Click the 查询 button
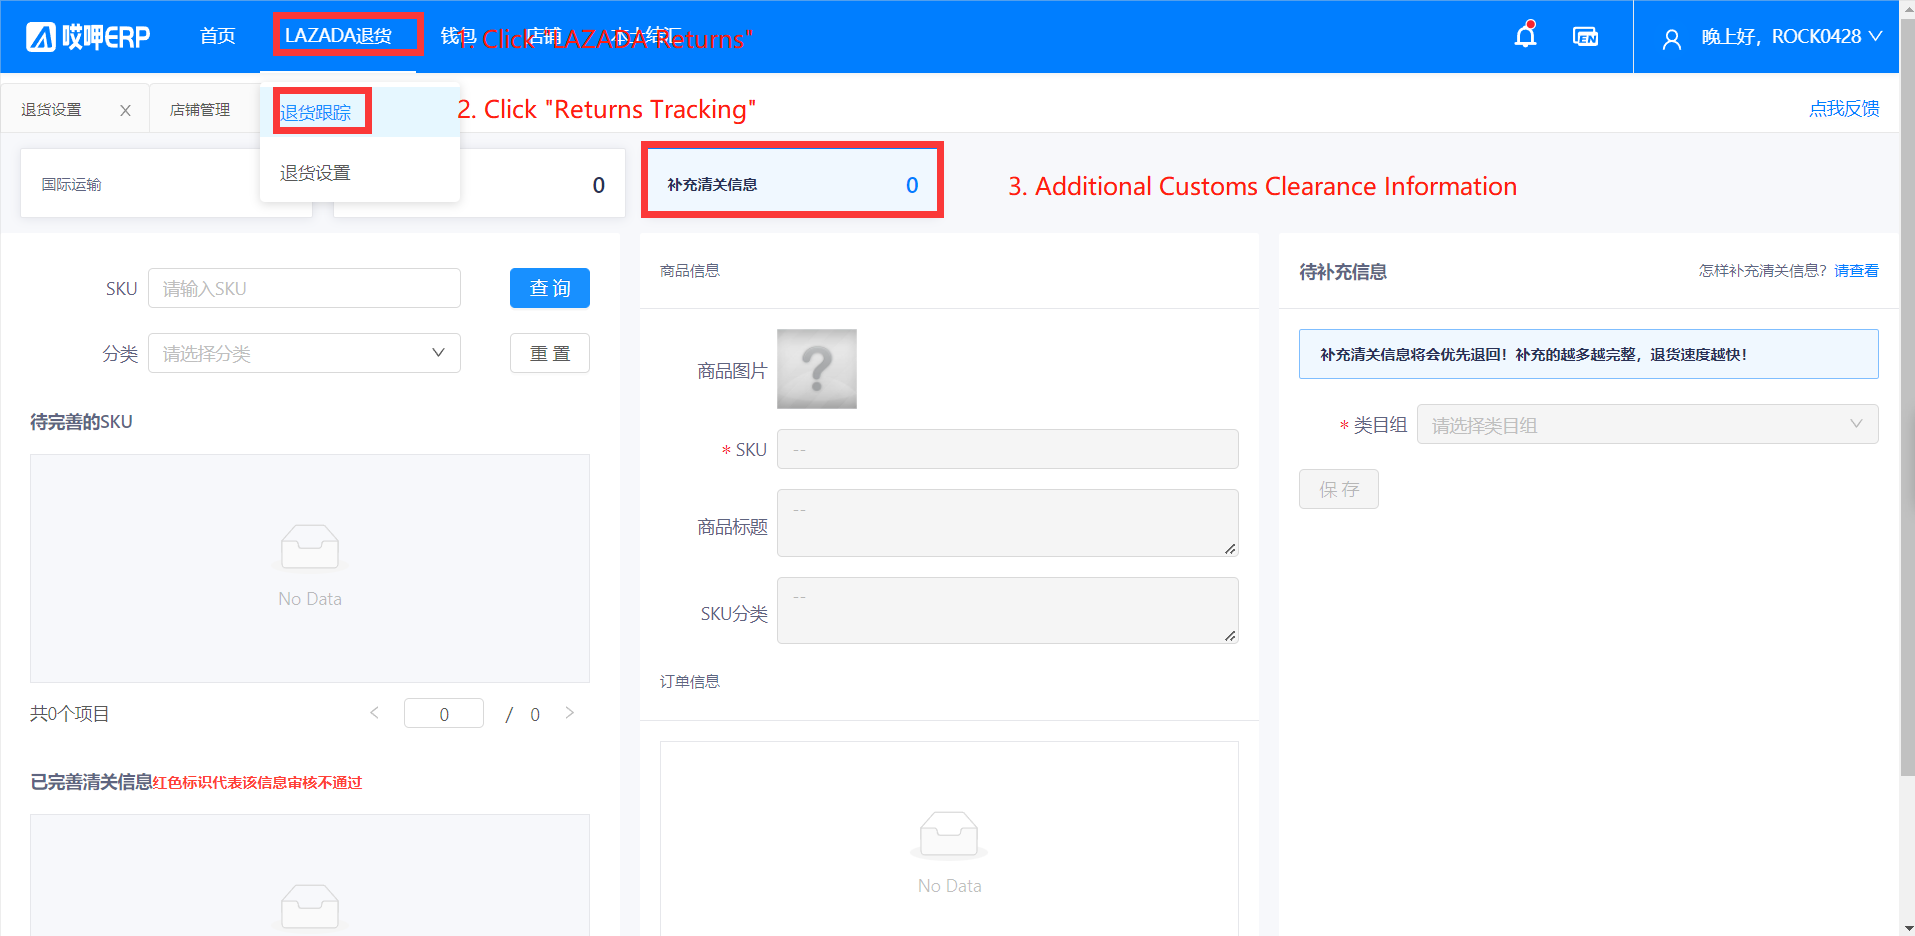The image size is (1915, 936). [x=550, y=288]
